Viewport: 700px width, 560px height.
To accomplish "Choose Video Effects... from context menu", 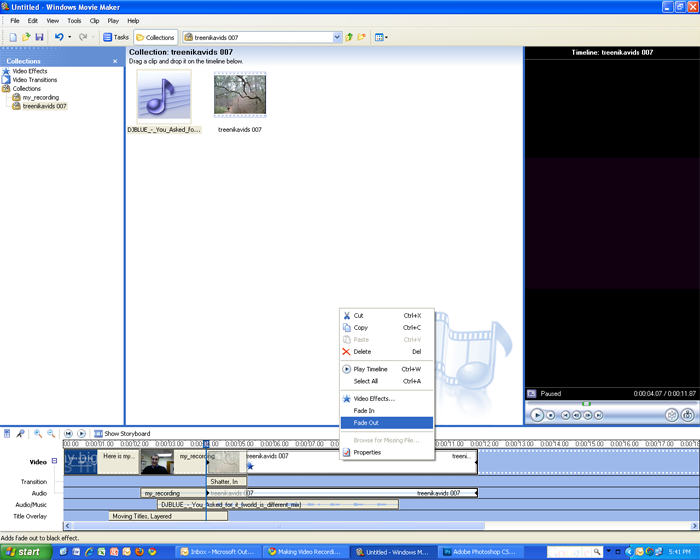I will tap(387, 398).
